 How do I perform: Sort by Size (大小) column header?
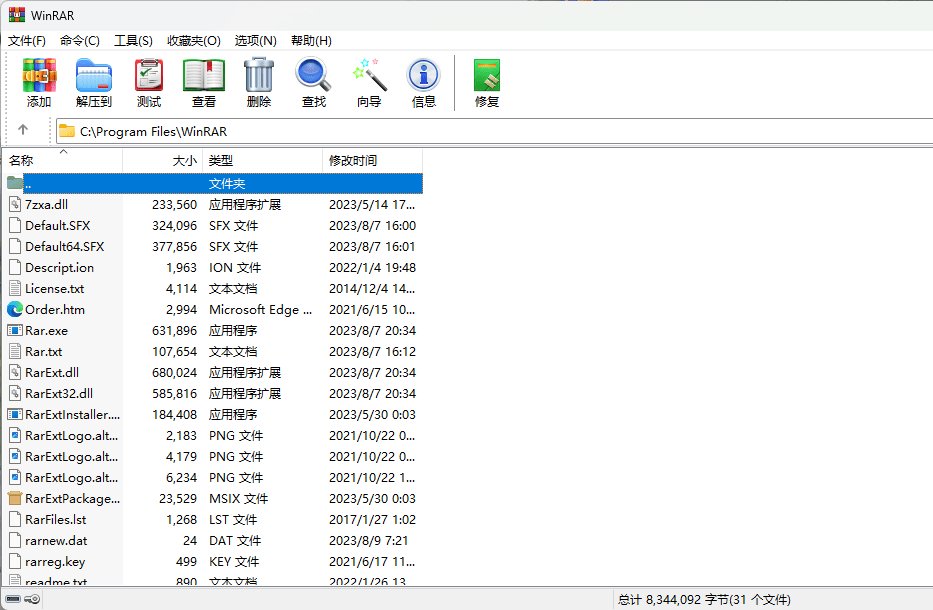(162, 161)
